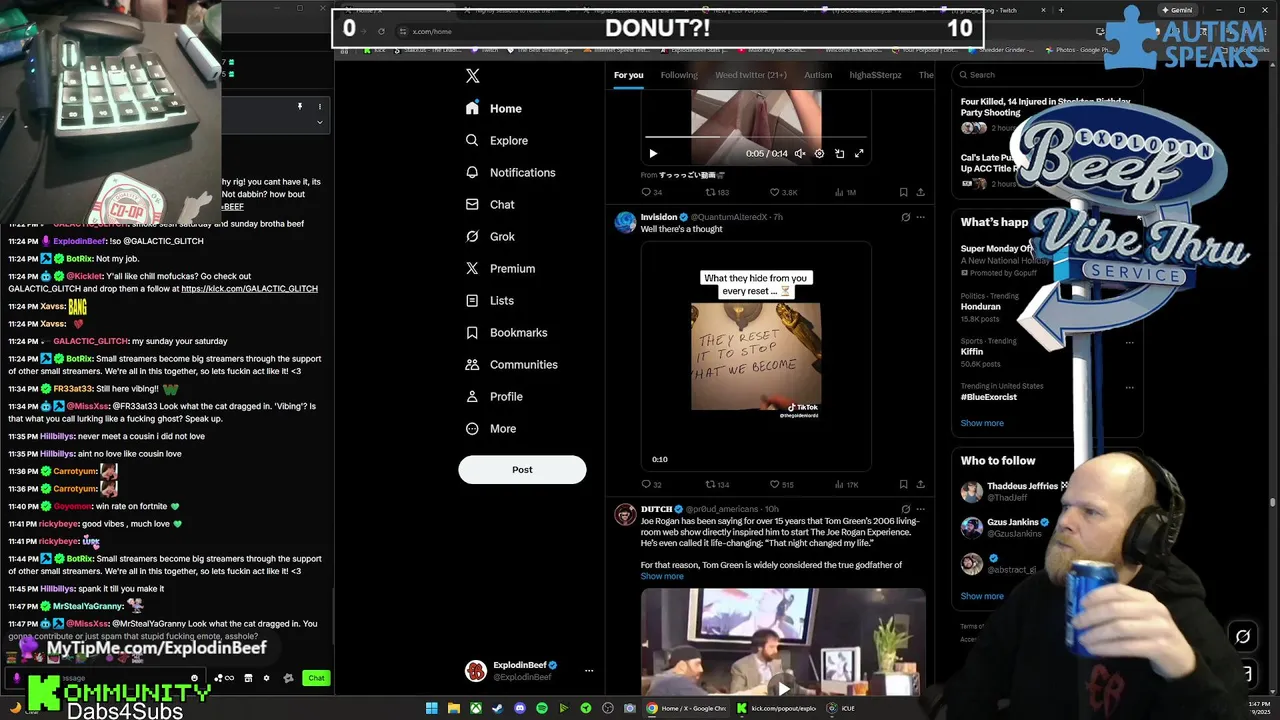This screenshot has width=1280, height=720.
Task: Open Chat in X sidebar
Action: pos(490,204)
